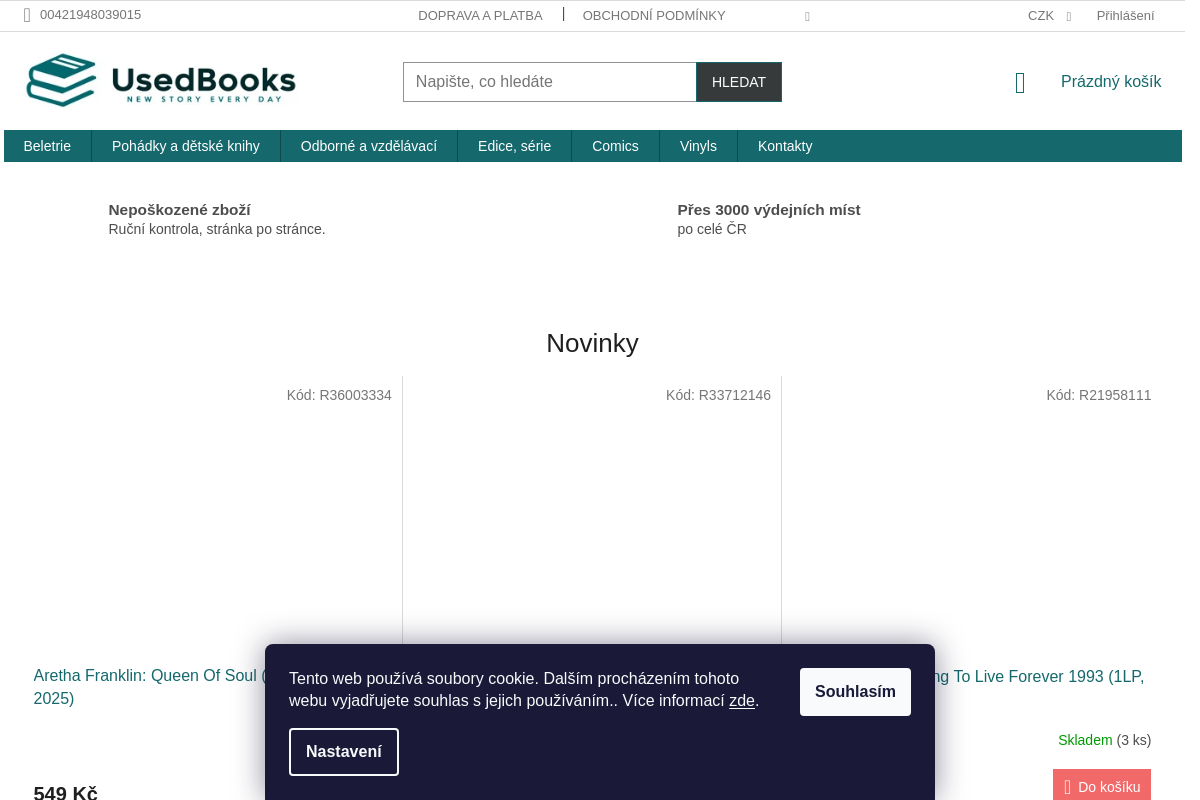This screenshot has height=800, width=1200.
Task: Click the HLEDAT search button
Action: (x=739, y=82)
